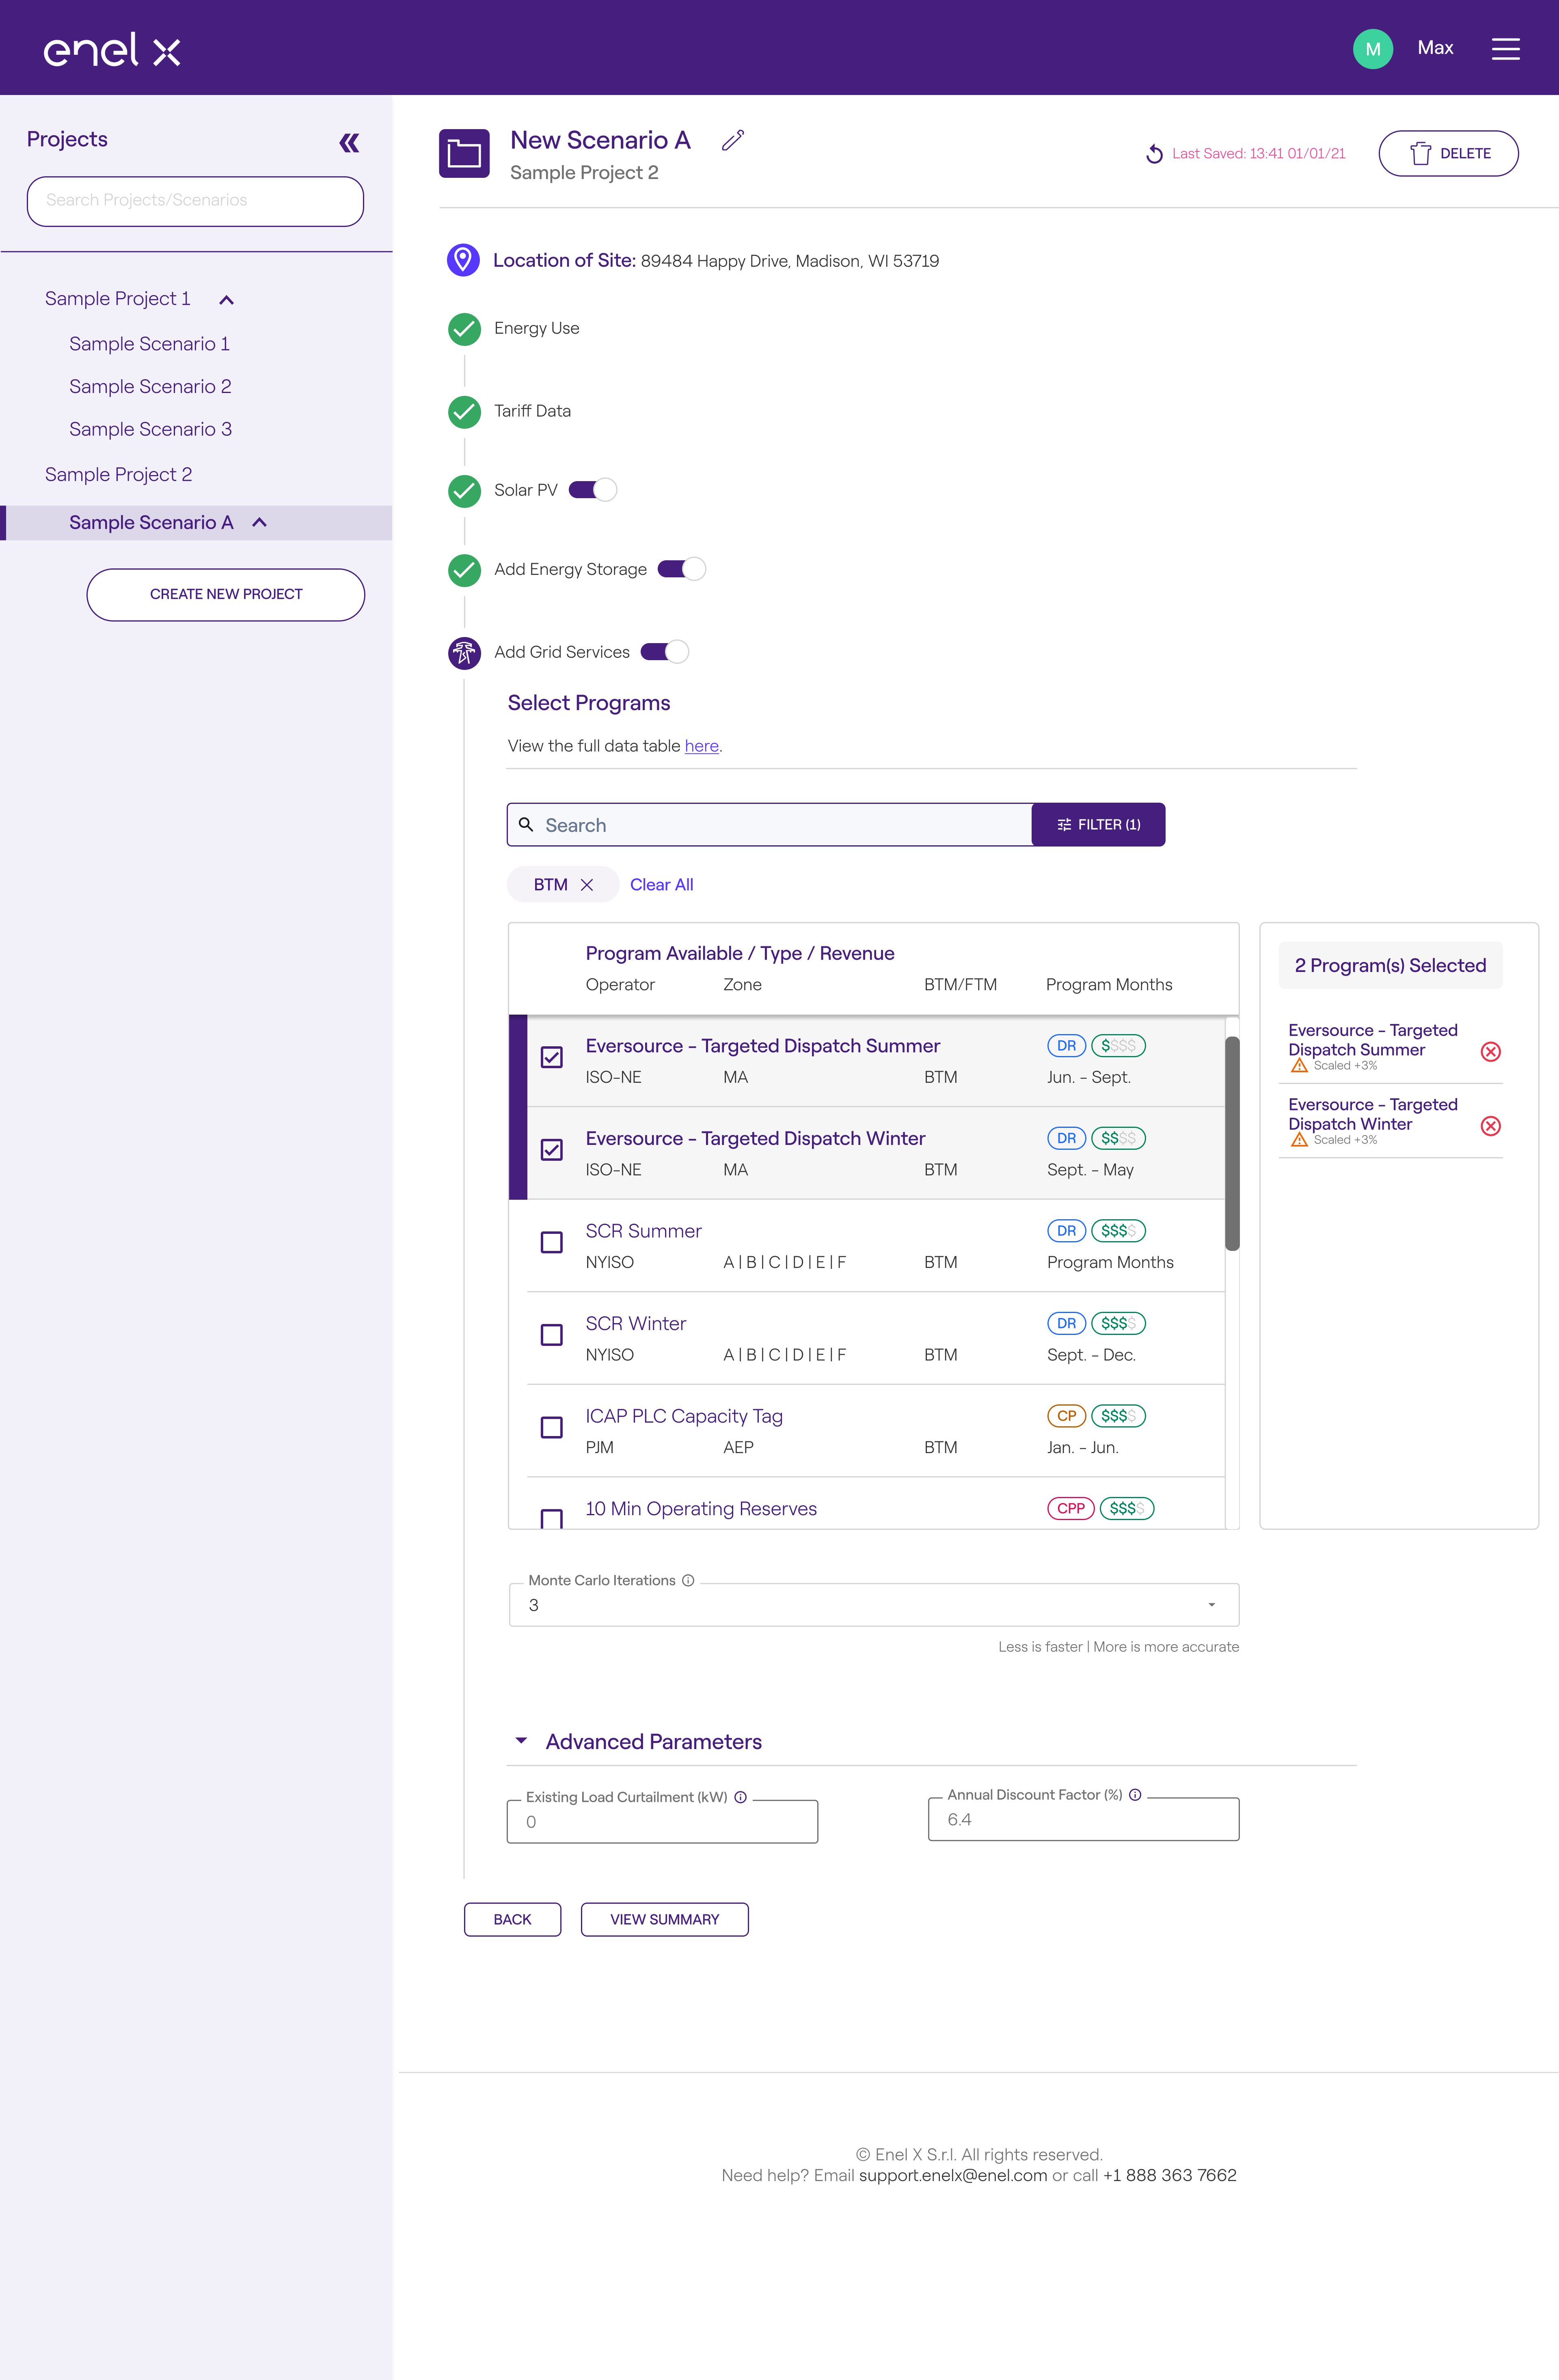Screen dimensions: 1559x2380
Task: Click revenue badge on SCR Winter row
Action: [1118, 1324]
